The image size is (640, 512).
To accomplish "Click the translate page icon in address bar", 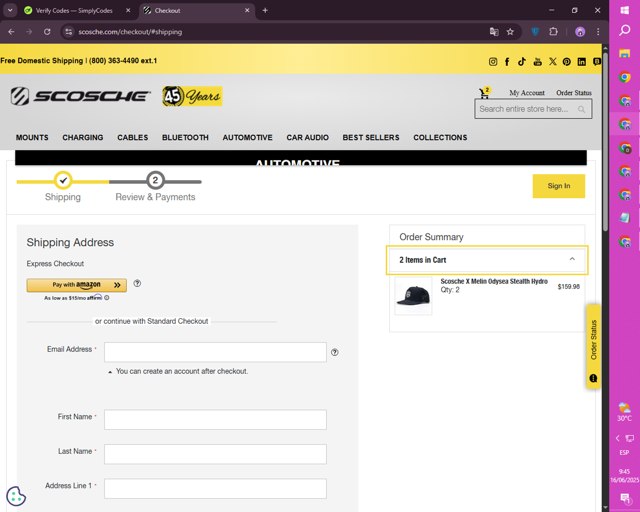I will pyautogui.click(x=494, y=32).
